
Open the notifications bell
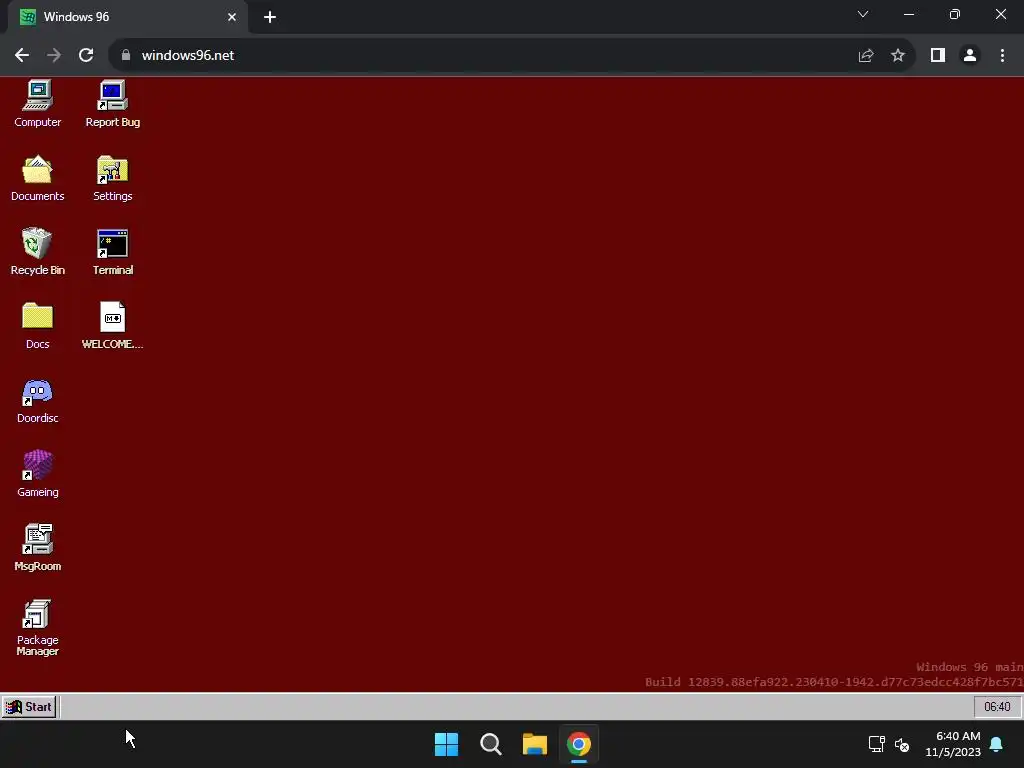[x=997, y=744]
